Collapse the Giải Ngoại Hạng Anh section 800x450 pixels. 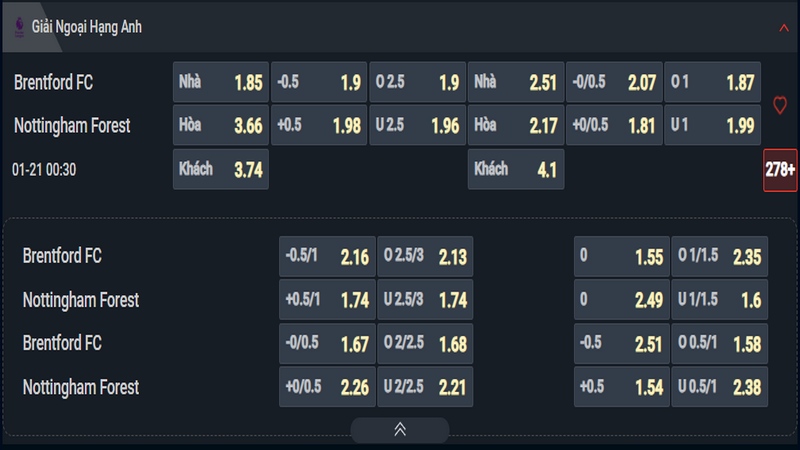point(784,28)
